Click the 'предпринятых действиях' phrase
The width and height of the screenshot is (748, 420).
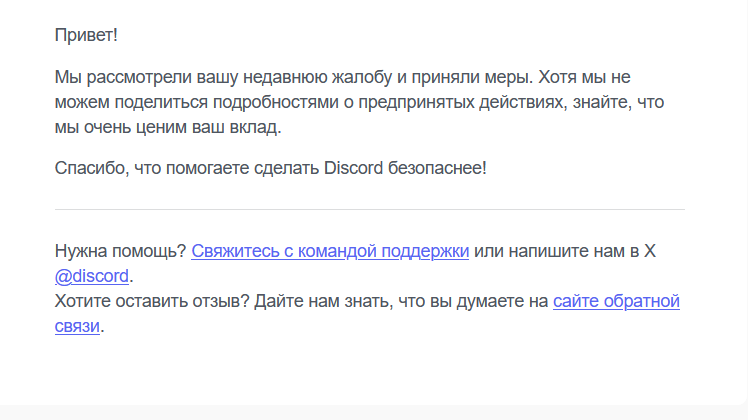[x=461, y=102]
